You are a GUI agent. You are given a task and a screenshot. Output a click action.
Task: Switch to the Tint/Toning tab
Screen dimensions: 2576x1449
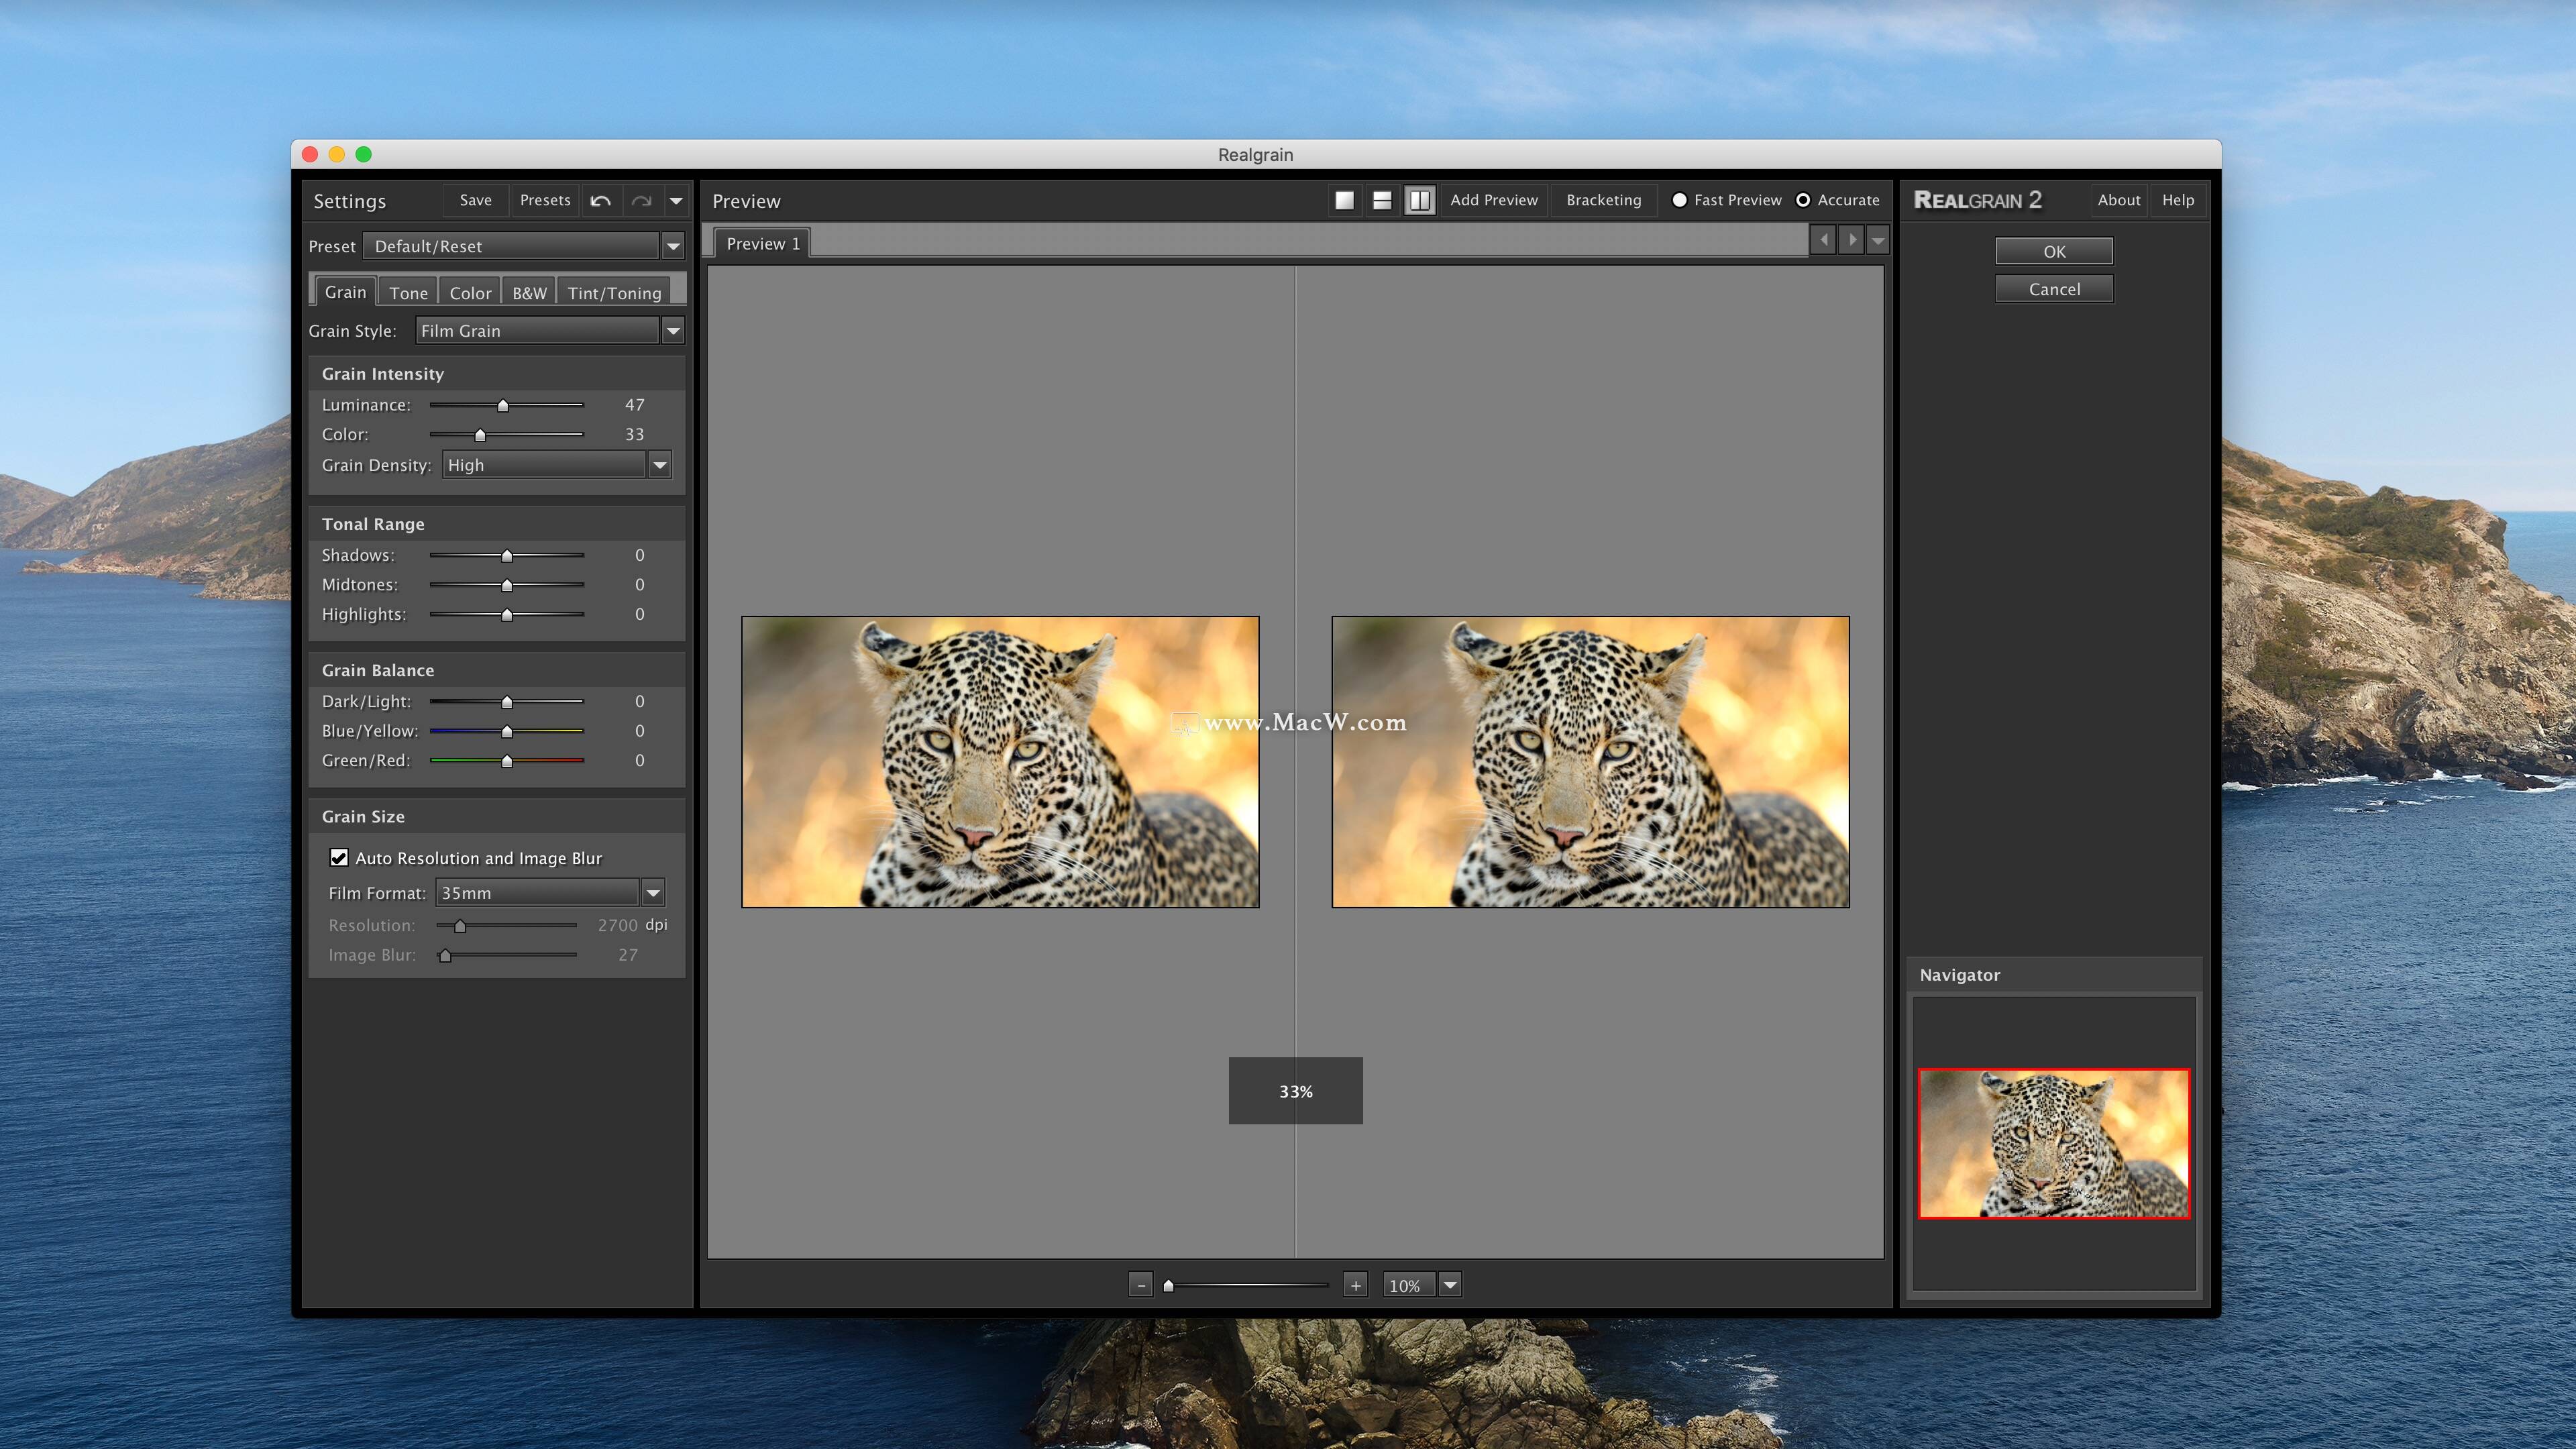click(614, 293)
